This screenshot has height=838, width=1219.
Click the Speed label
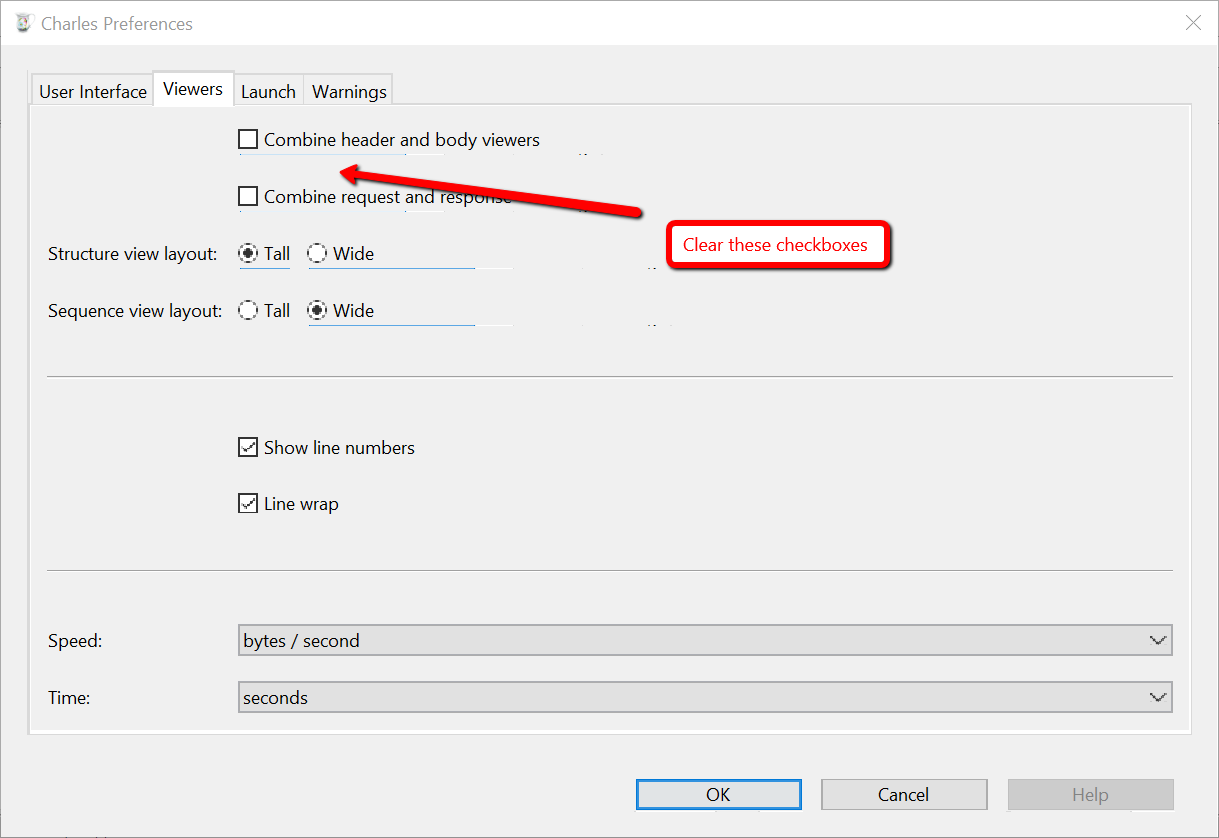75,641
